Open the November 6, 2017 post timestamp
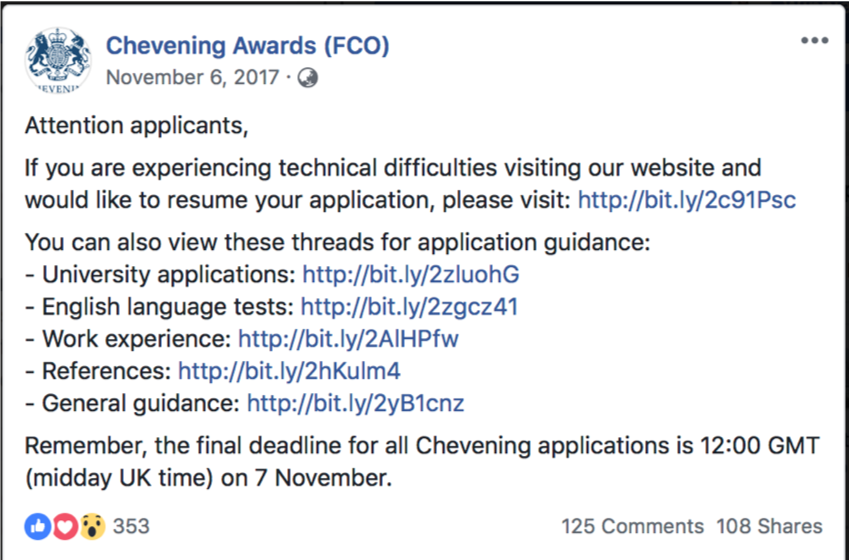The height and width of the screenshot is (560, 849). click(192, 77)
